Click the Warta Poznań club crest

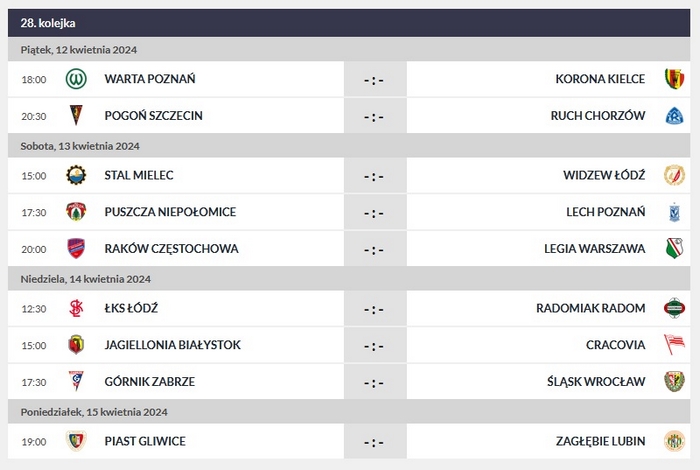click(x=76, y=79)
